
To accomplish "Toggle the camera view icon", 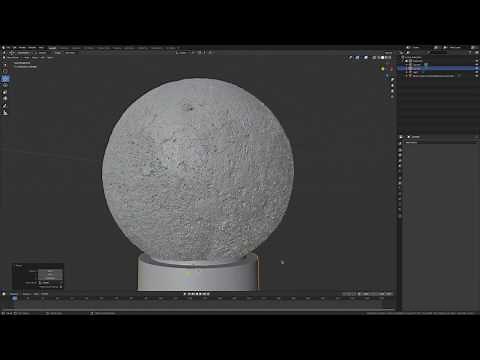I will click(x=392, y=91).
